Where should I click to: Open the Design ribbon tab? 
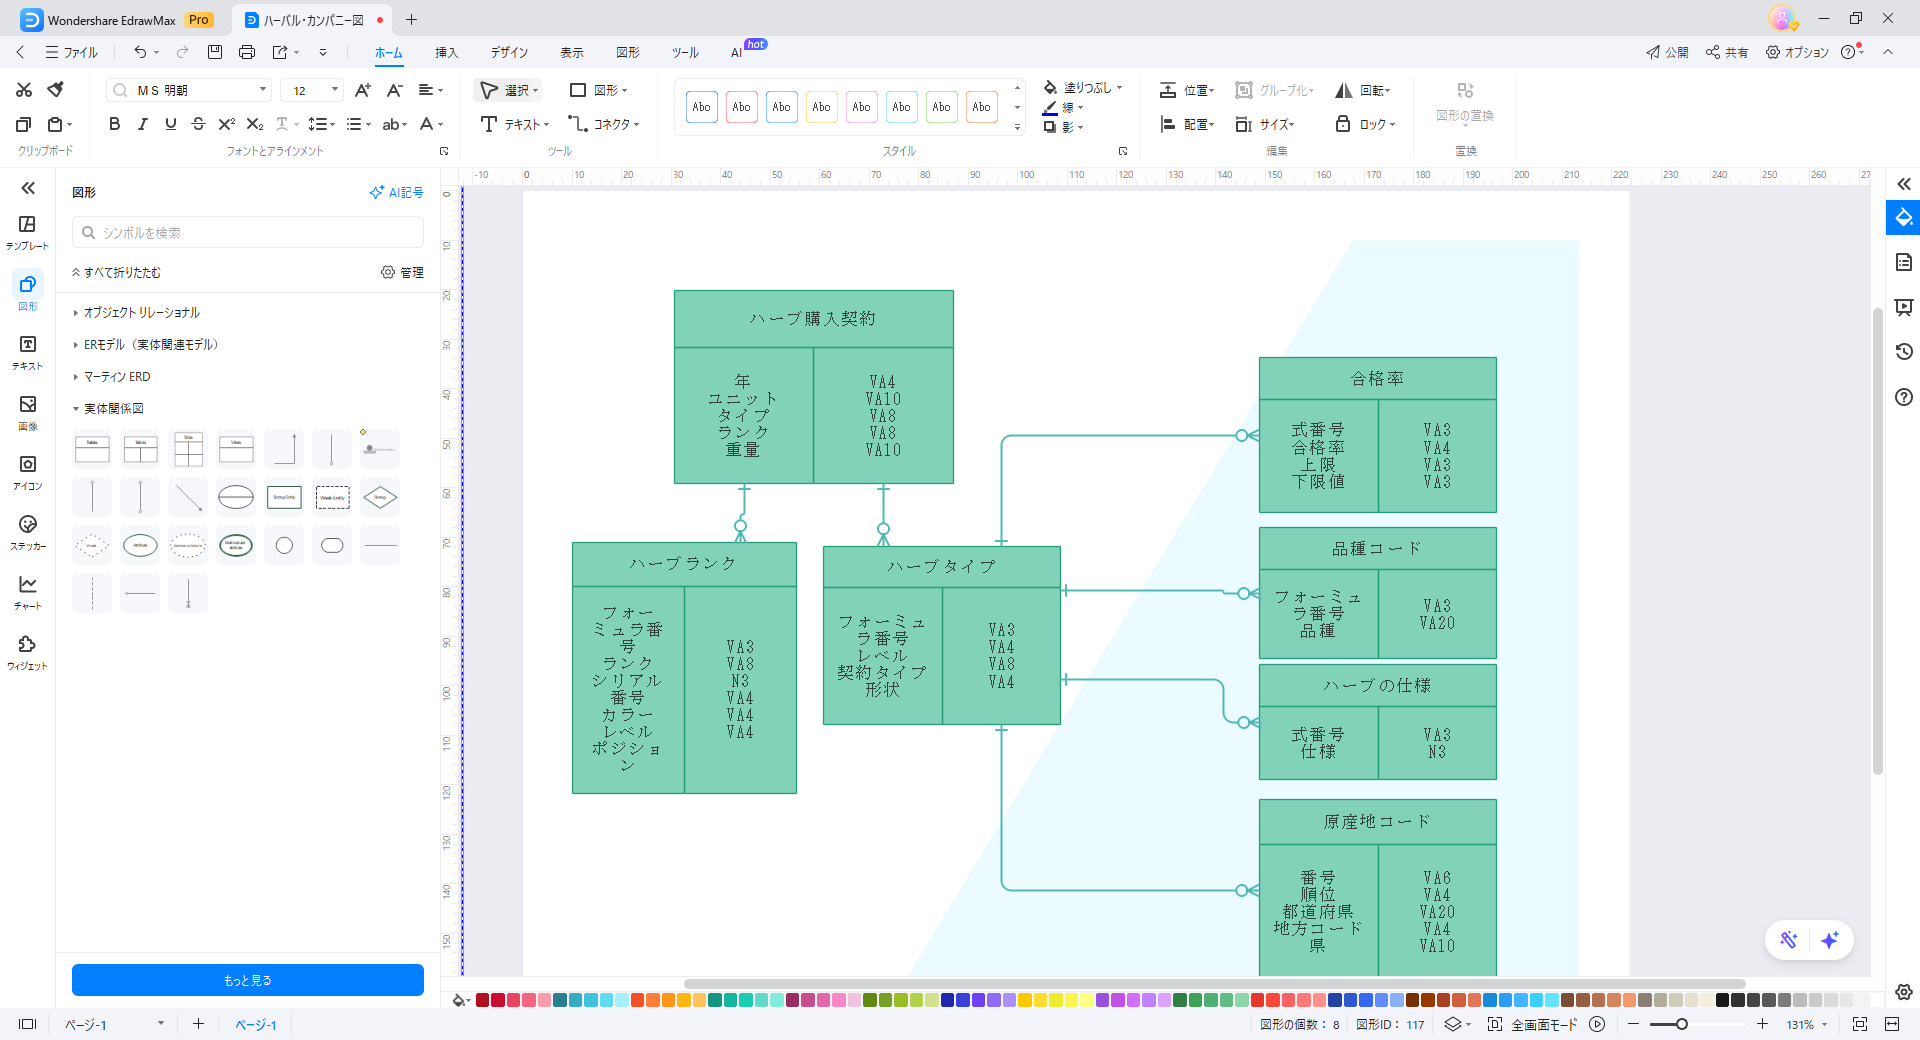509,52
